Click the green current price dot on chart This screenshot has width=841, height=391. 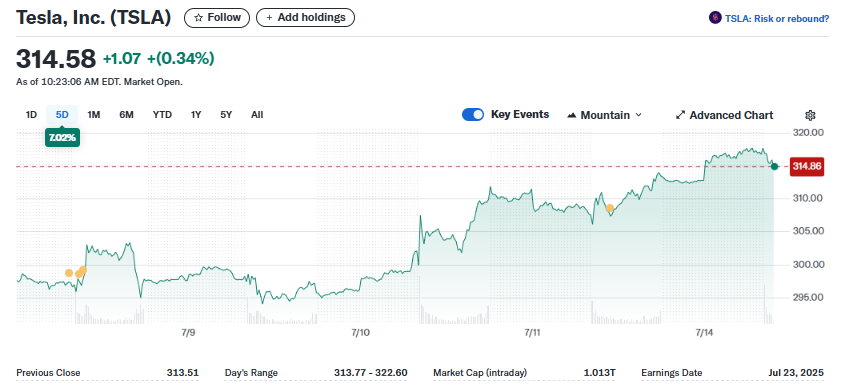(x=774, y=167)
